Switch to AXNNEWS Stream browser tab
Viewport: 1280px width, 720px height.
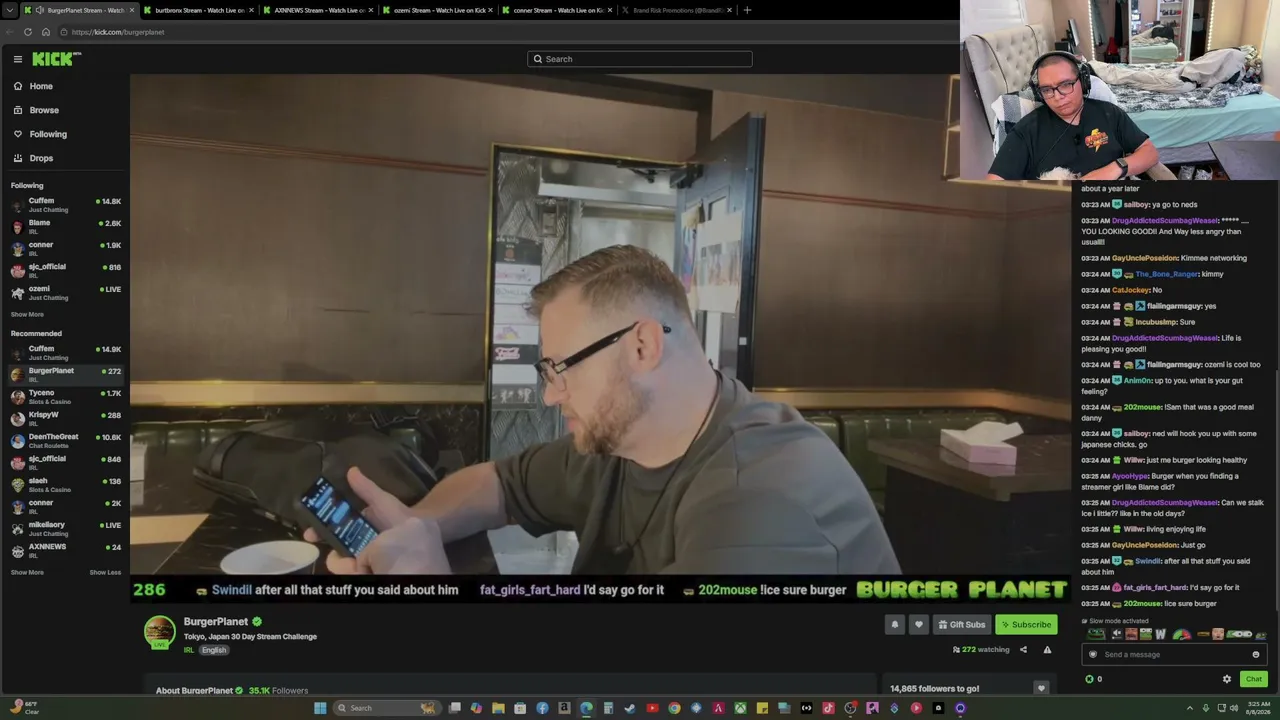317,10
